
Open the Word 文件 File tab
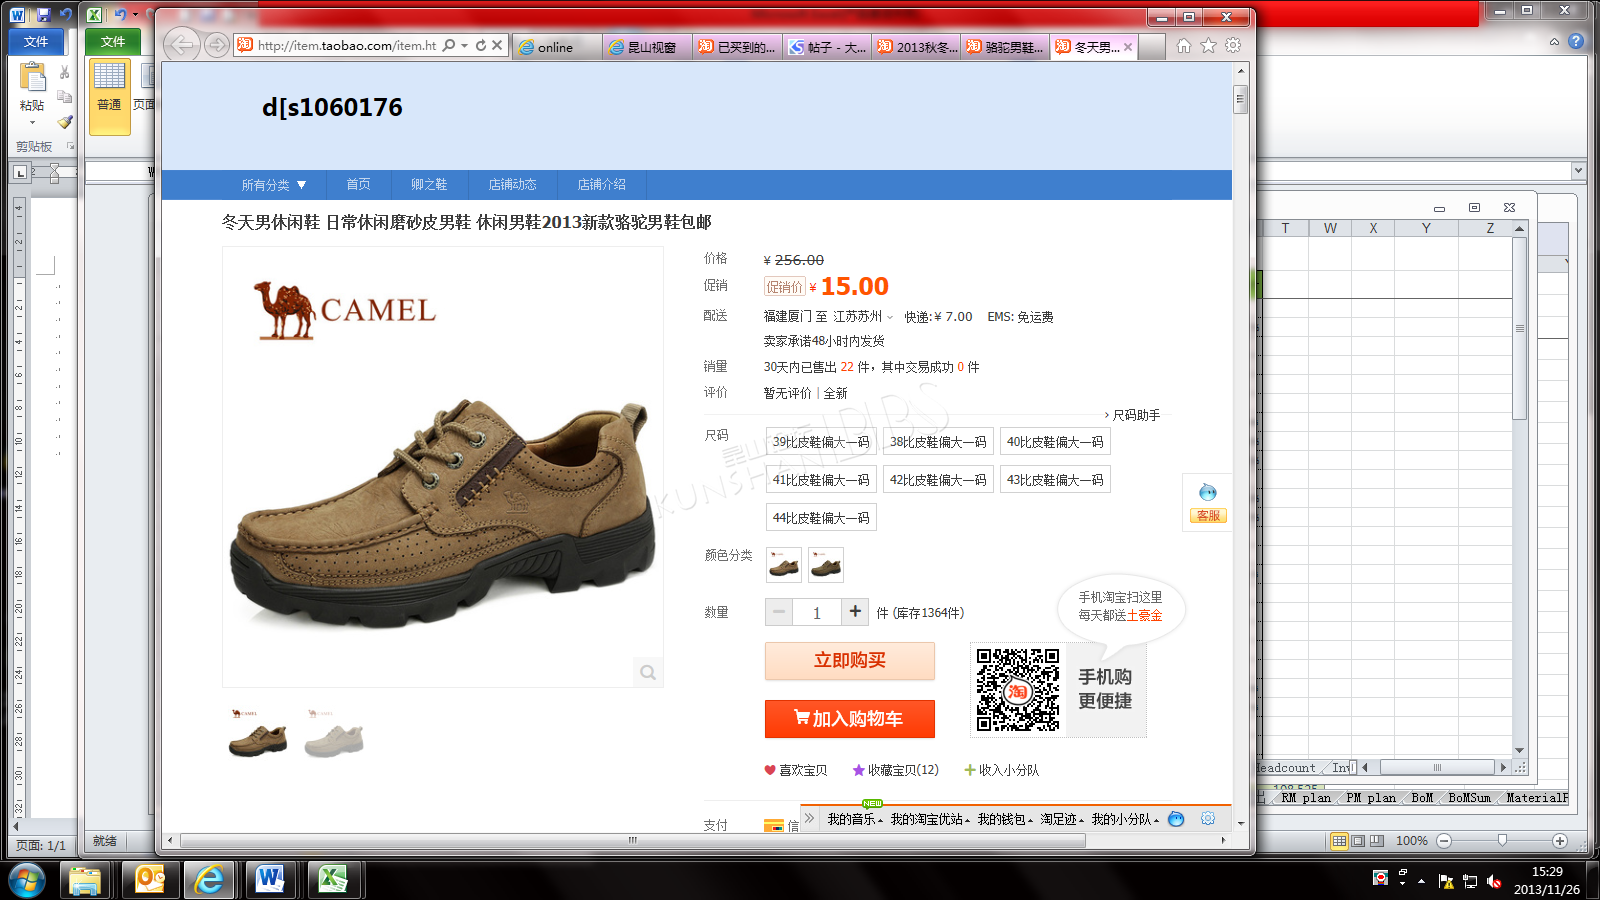[36, 41]
